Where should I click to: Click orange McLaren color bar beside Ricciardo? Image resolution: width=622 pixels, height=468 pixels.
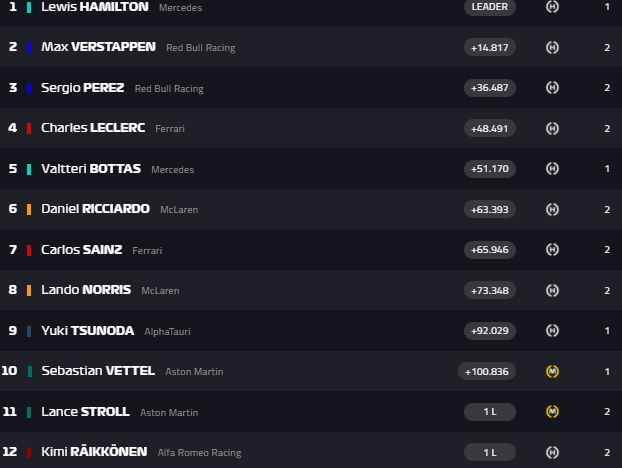[x=30, y=209]
